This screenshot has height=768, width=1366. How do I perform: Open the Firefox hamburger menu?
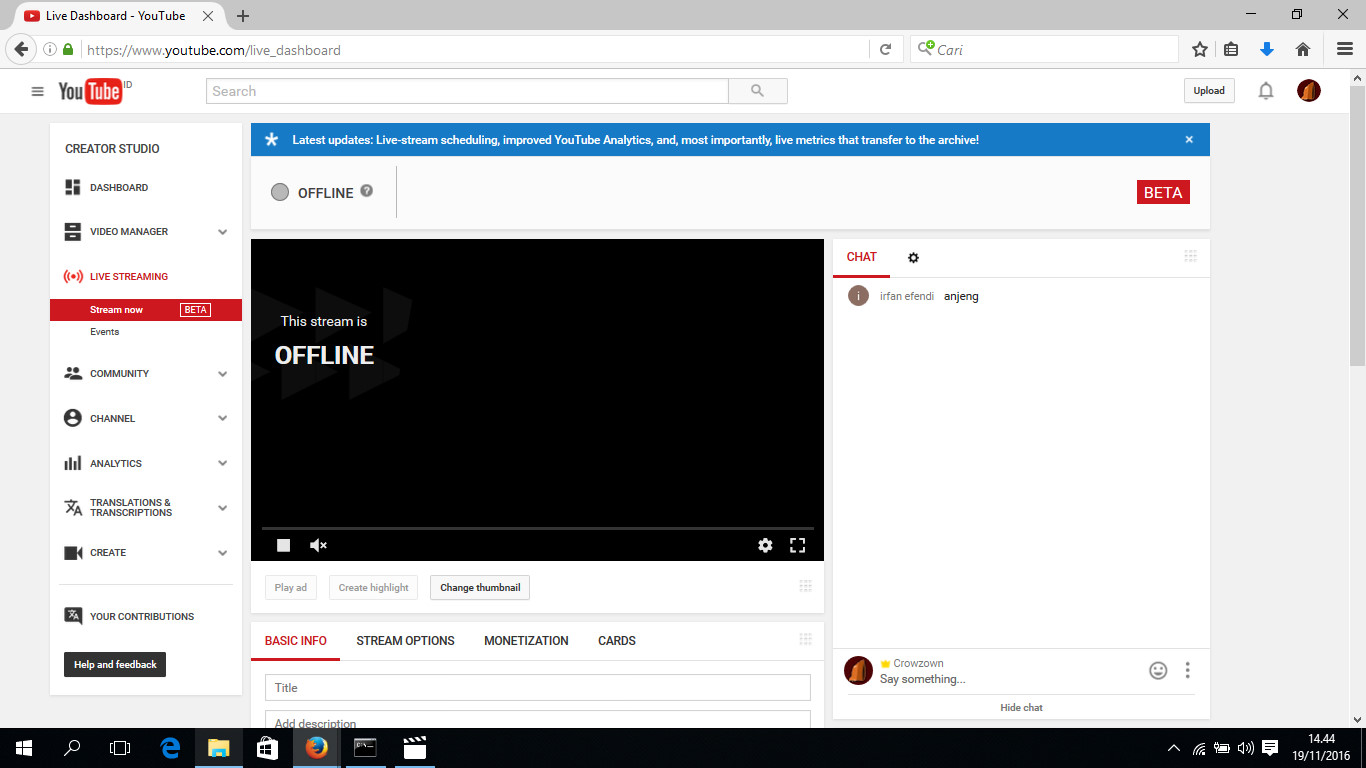(1345, 49)
